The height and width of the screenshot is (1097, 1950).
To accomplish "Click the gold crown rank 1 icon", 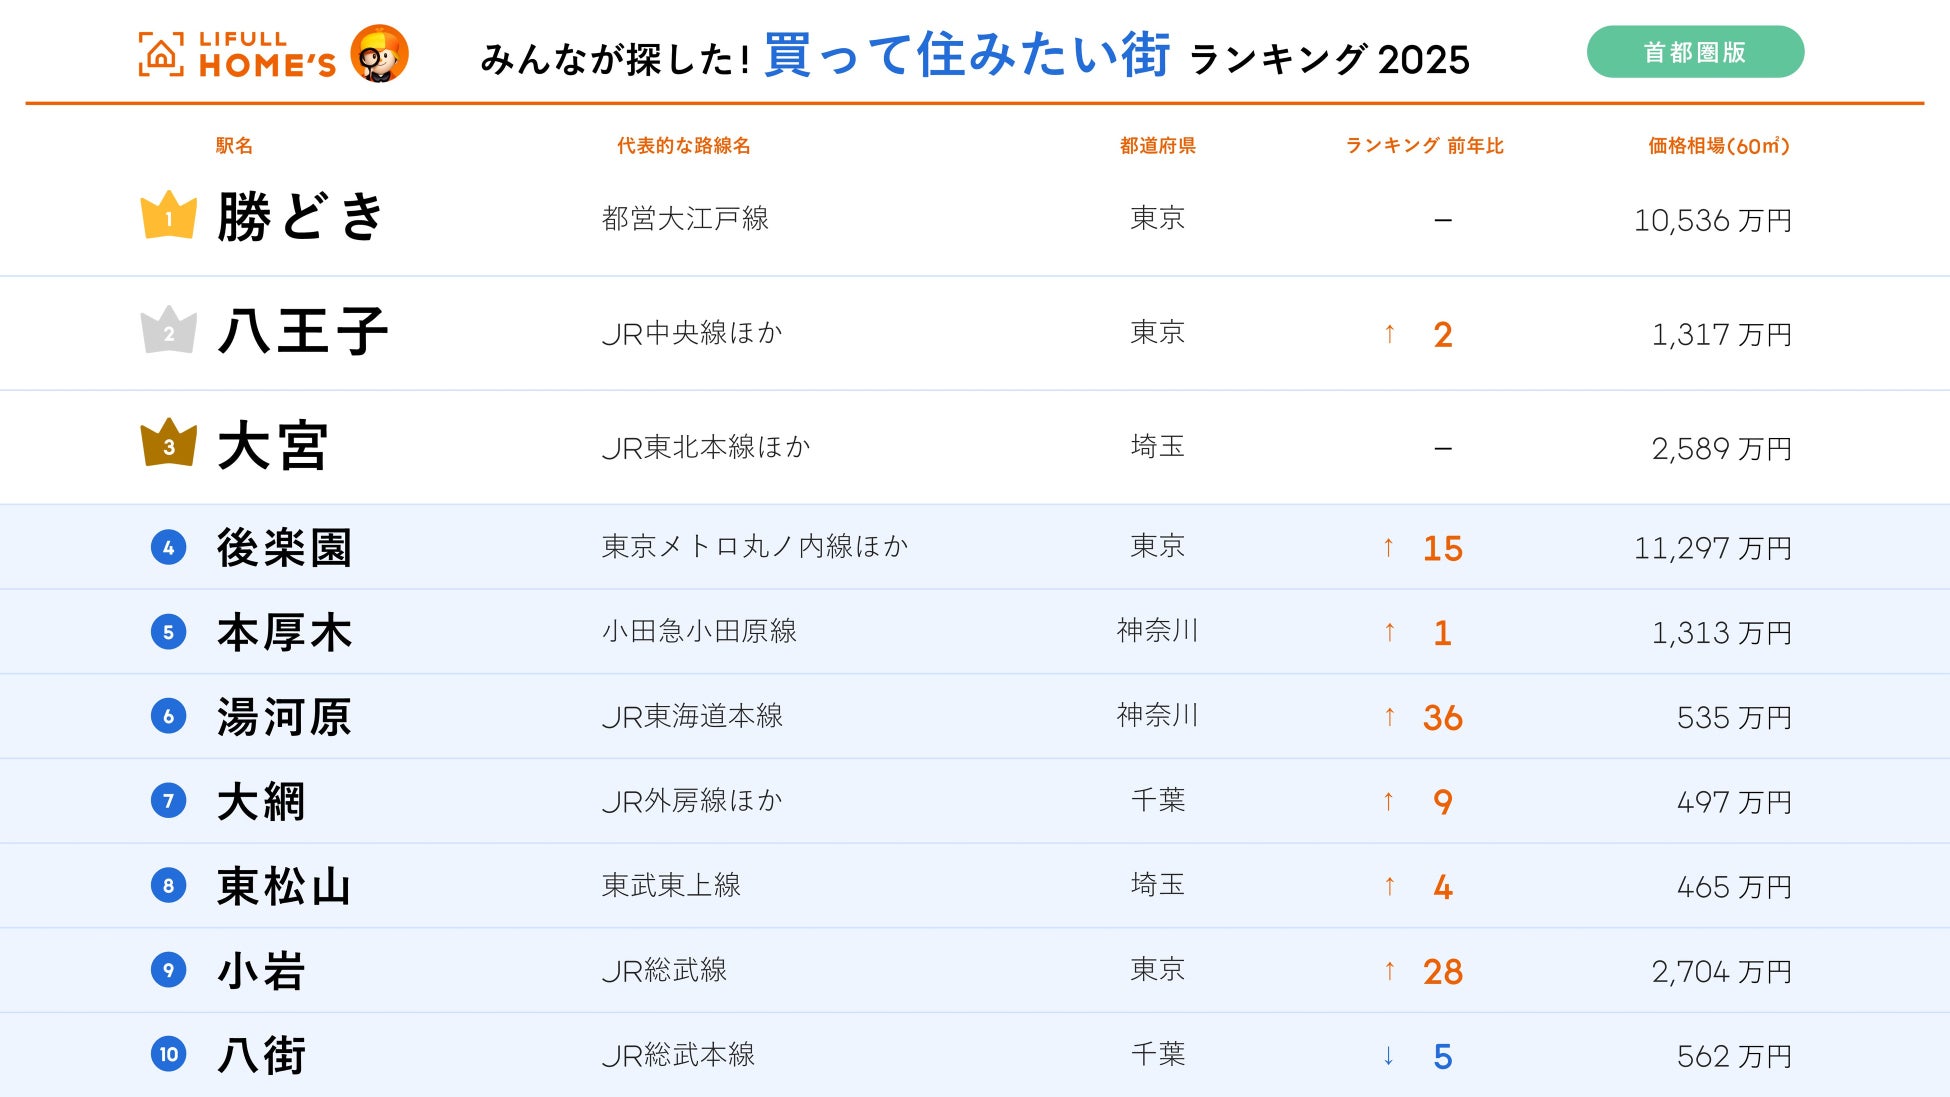I will (168, 215).
